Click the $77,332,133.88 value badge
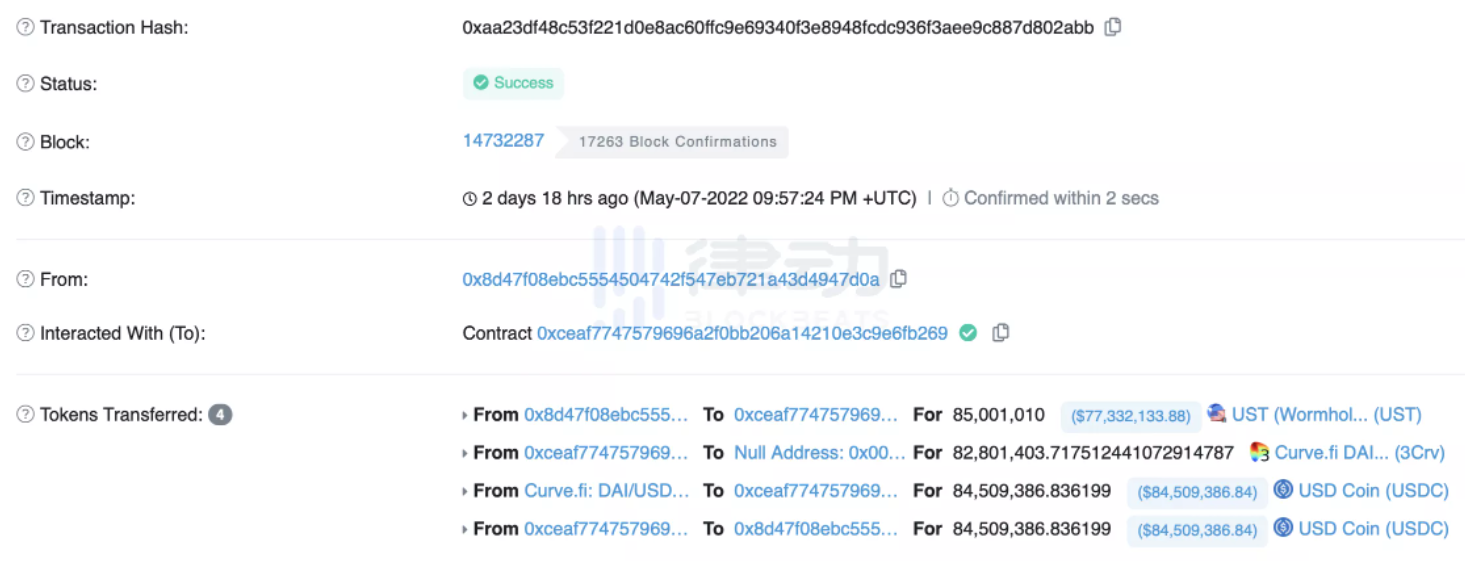 (x=1130, y=416)
